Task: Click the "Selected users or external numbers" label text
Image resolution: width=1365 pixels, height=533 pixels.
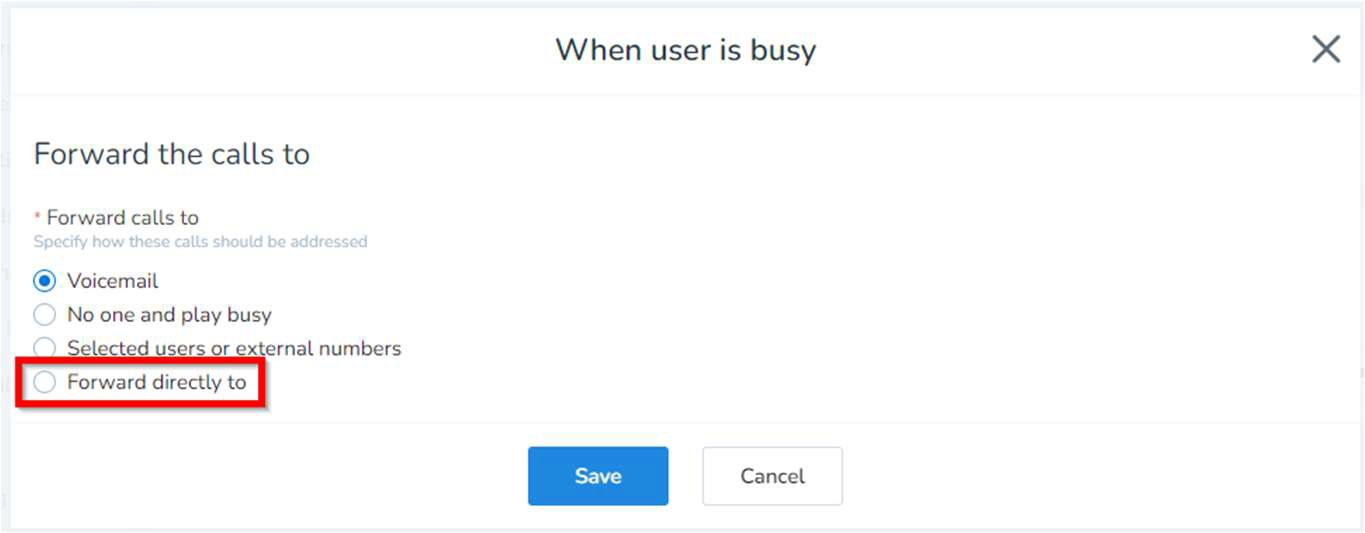Action: pyautogui.click(x=234, y=348)
